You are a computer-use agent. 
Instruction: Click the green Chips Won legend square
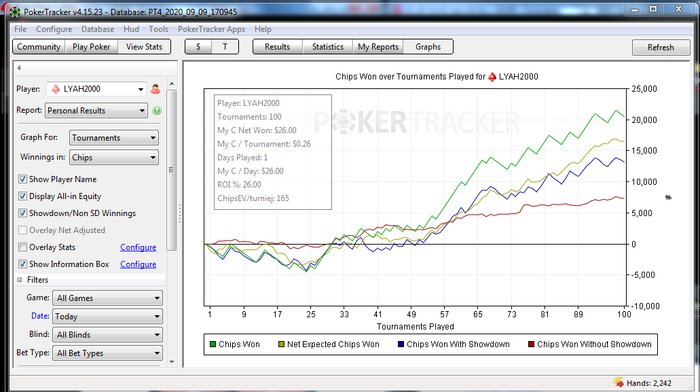[x=213, y=344]
